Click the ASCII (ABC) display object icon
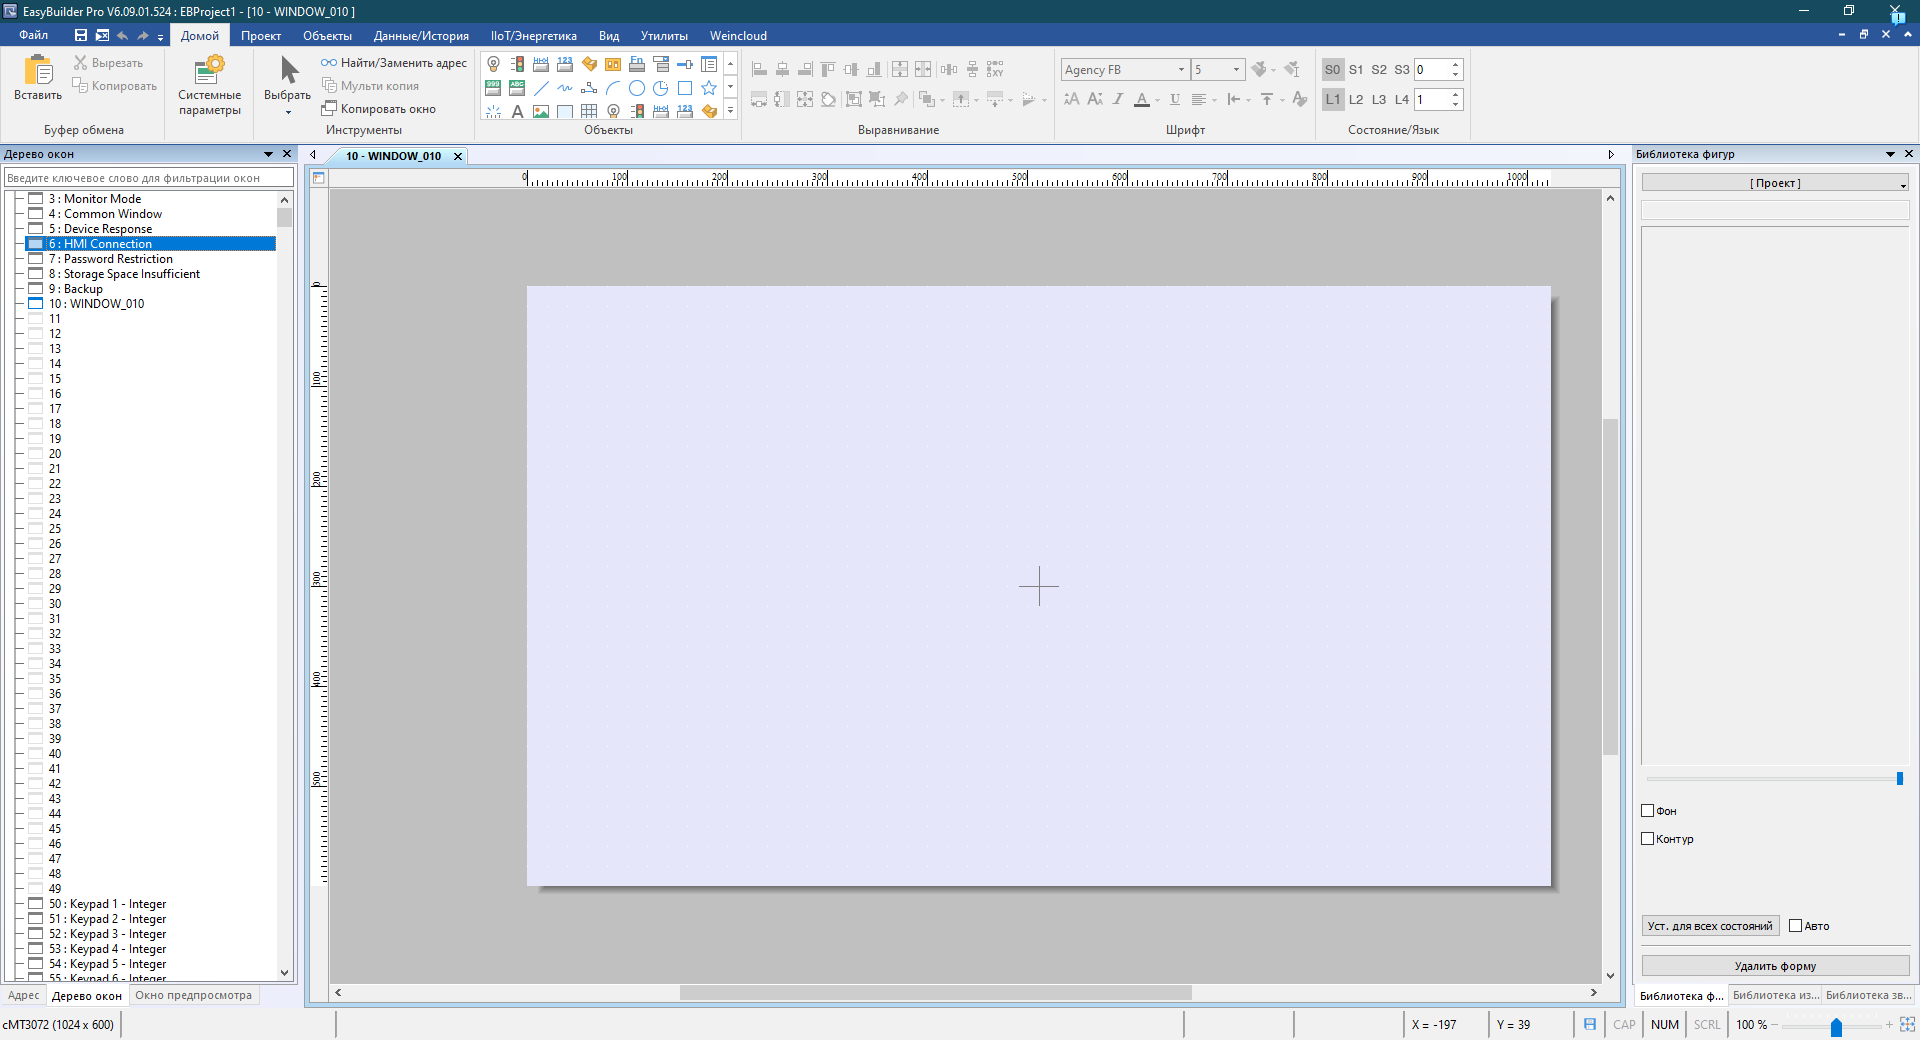This screenshot has width=1920, height=1040. [x=517, y=88]
